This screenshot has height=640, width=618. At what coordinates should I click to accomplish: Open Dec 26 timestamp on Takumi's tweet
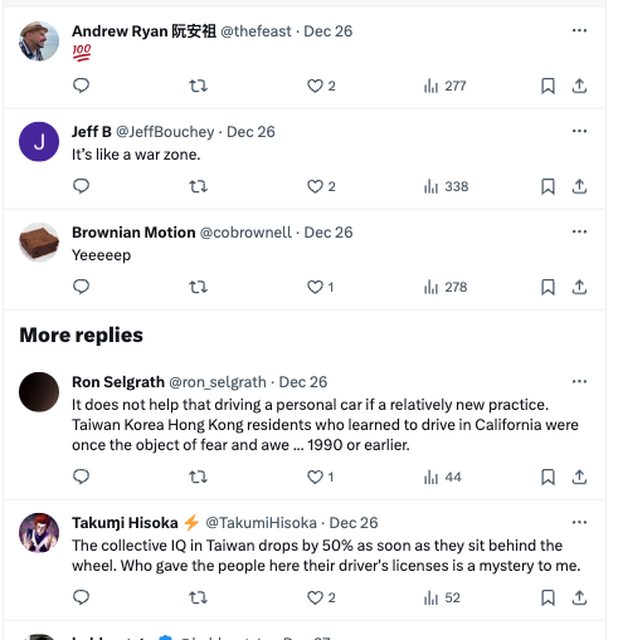[353, 523]
